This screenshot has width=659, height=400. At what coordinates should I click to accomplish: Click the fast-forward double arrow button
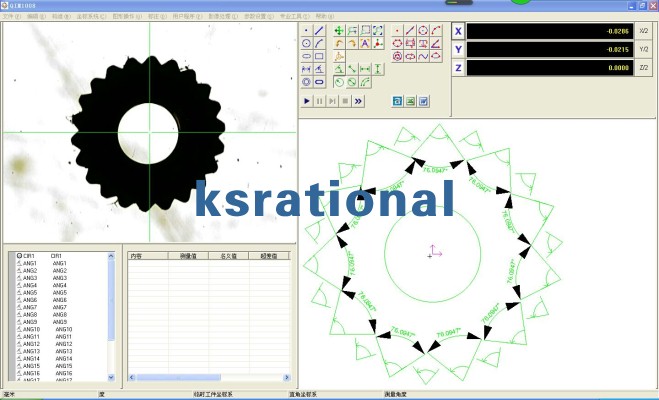[358, 101]
